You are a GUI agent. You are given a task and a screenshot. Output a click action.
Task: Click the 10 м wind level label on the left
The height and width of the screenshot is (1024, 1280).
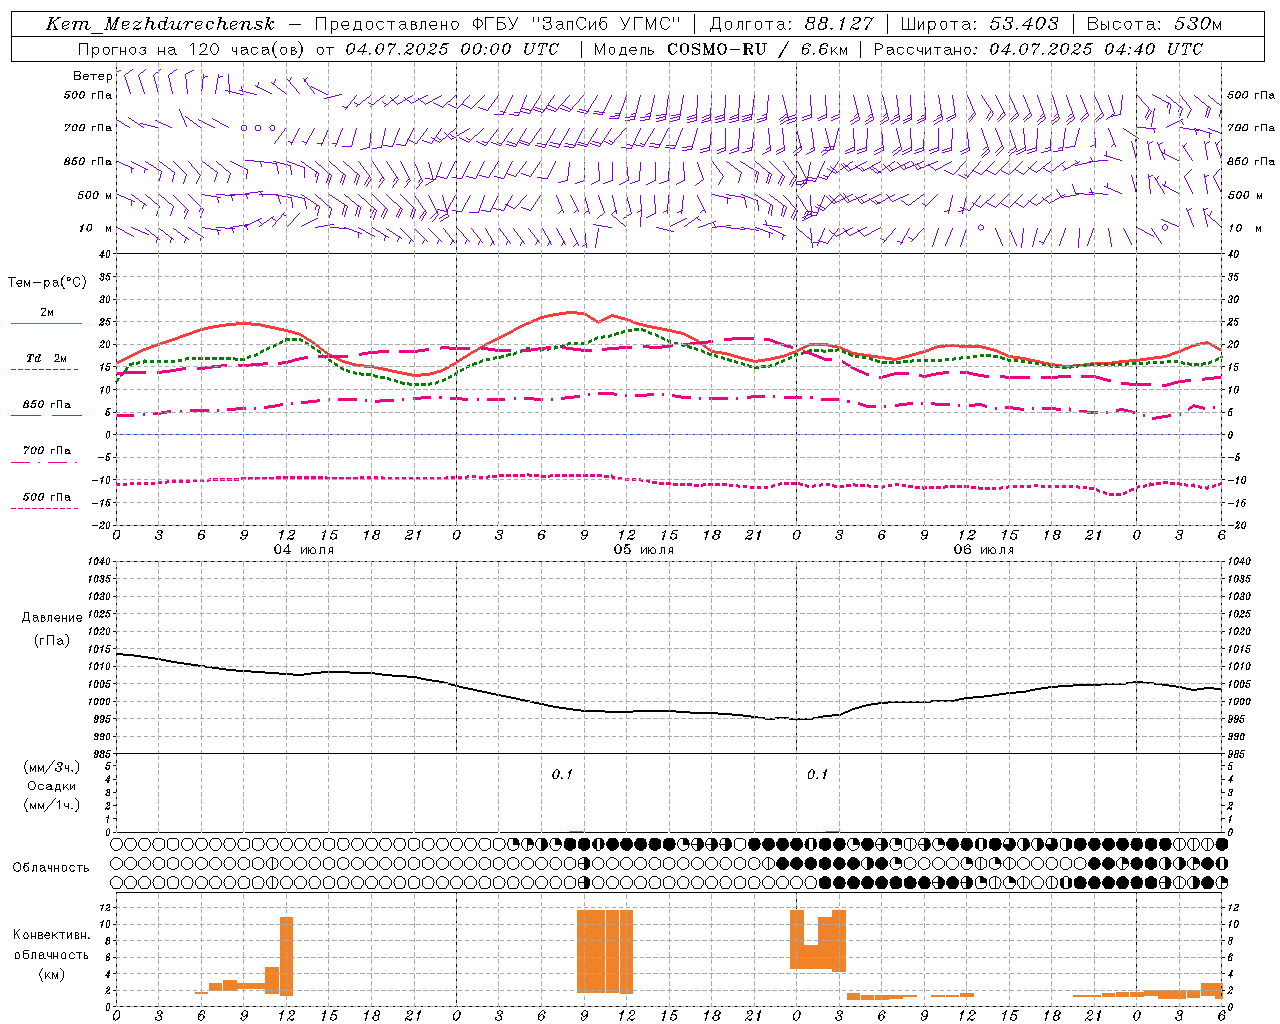(x=97, y=228)
